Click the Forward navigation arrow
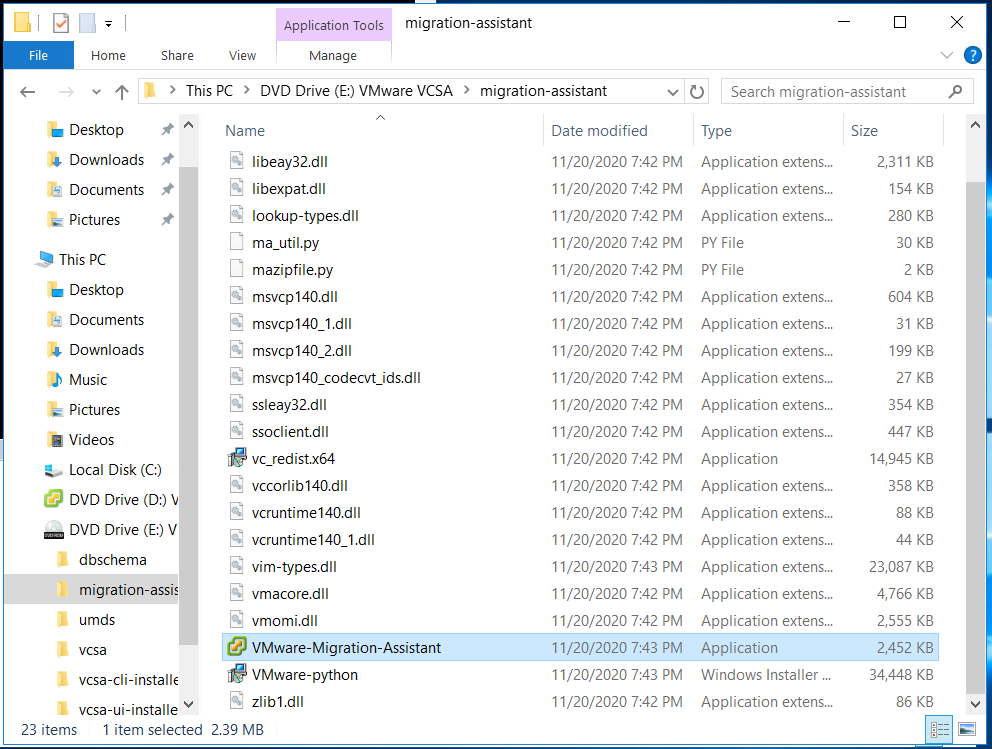Screen dimensions: 992x749 tap(66, 92)
